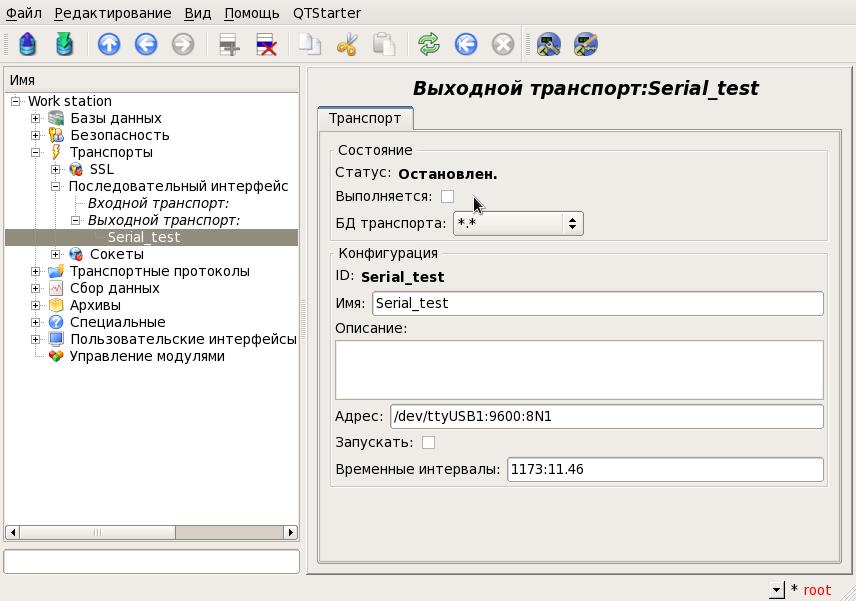Go up one level with the up arrow
The height and width of the screenshot is (601, 856).
(109, 44)
